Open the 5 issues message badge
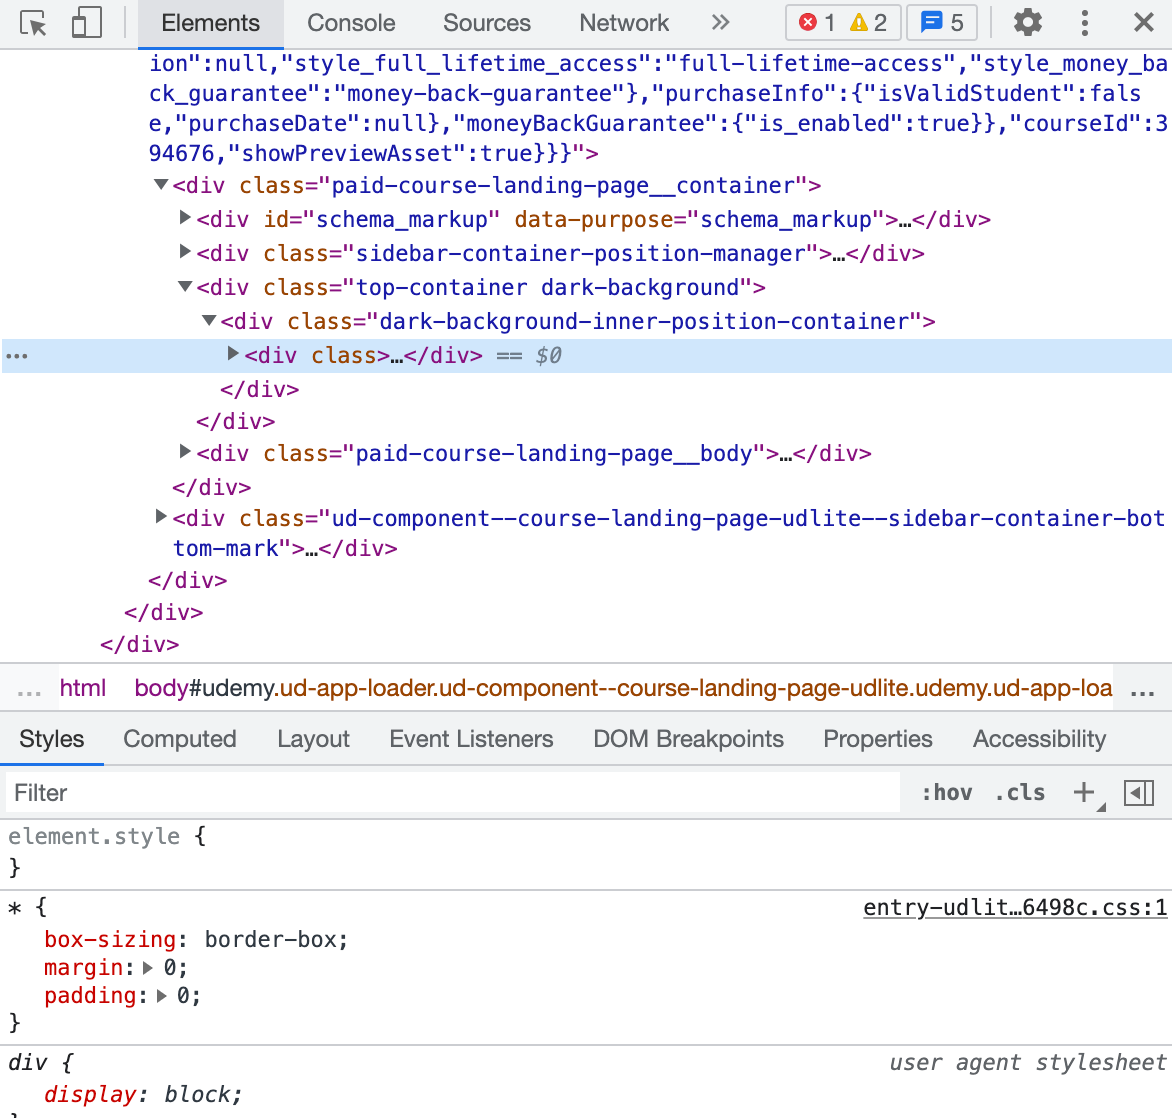The image size is (1172, 1118). point(942,23)
